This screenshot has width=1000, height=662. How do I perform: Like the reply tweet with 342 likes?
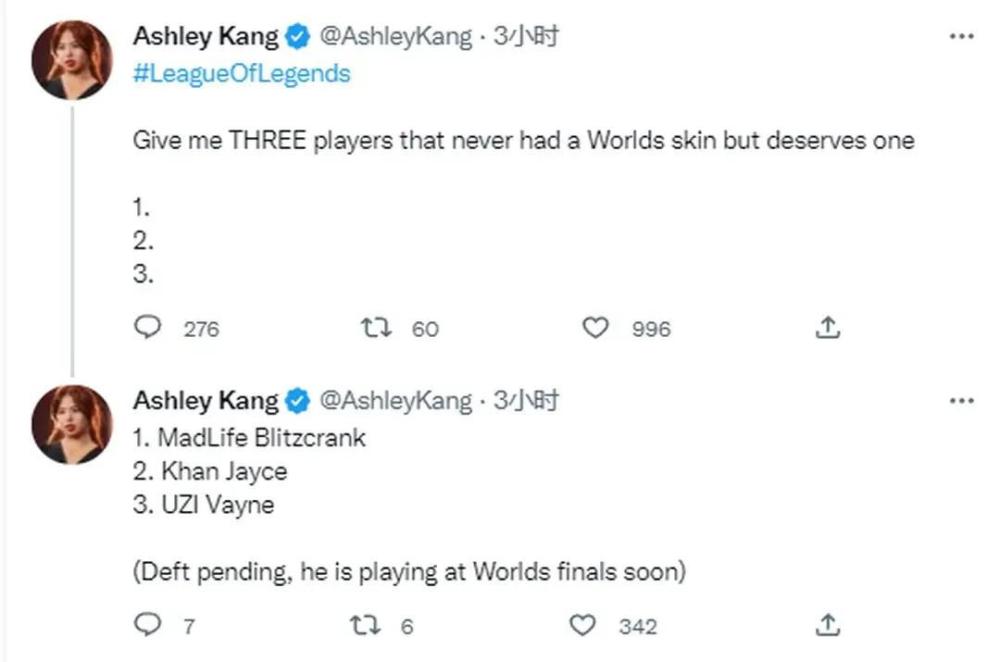coord(583,626)
